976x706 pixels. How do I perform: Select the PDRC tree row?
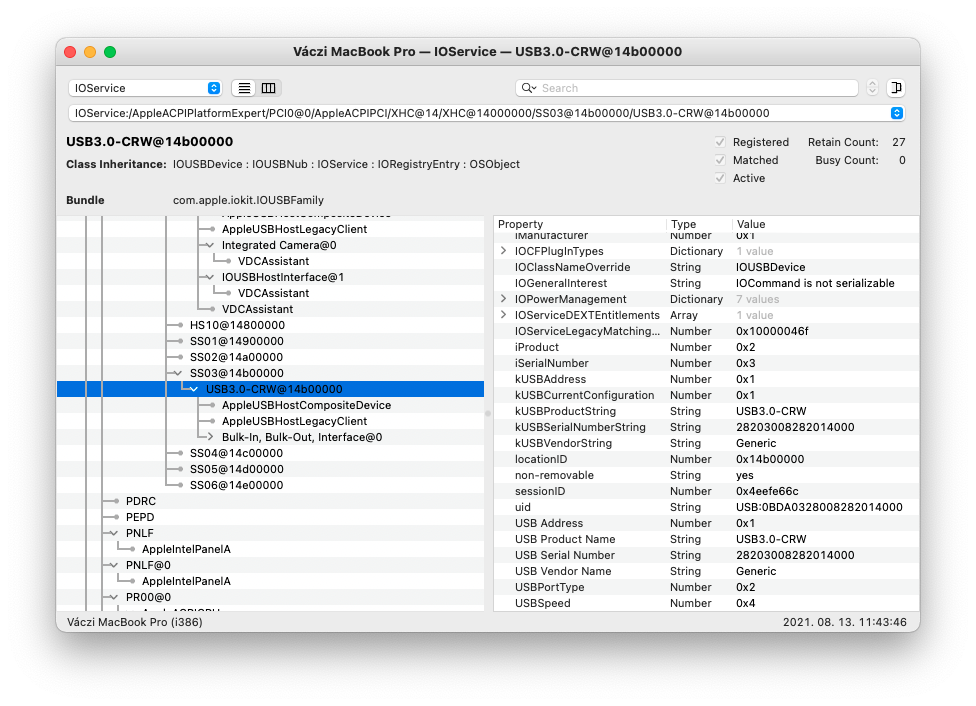[x=270, y=501]
